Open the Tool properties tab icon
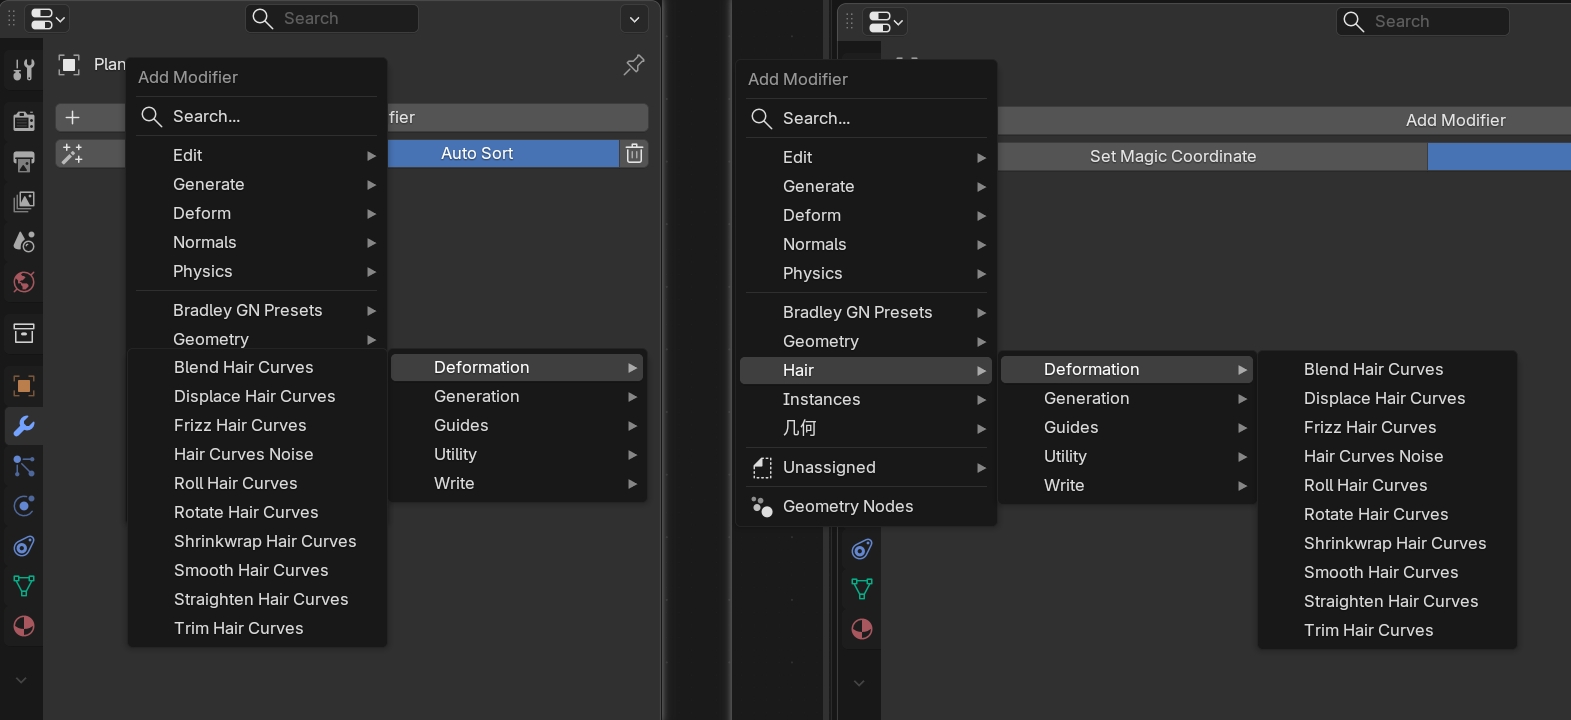The height and width of the screenshot is (720, 1571). 23,69
